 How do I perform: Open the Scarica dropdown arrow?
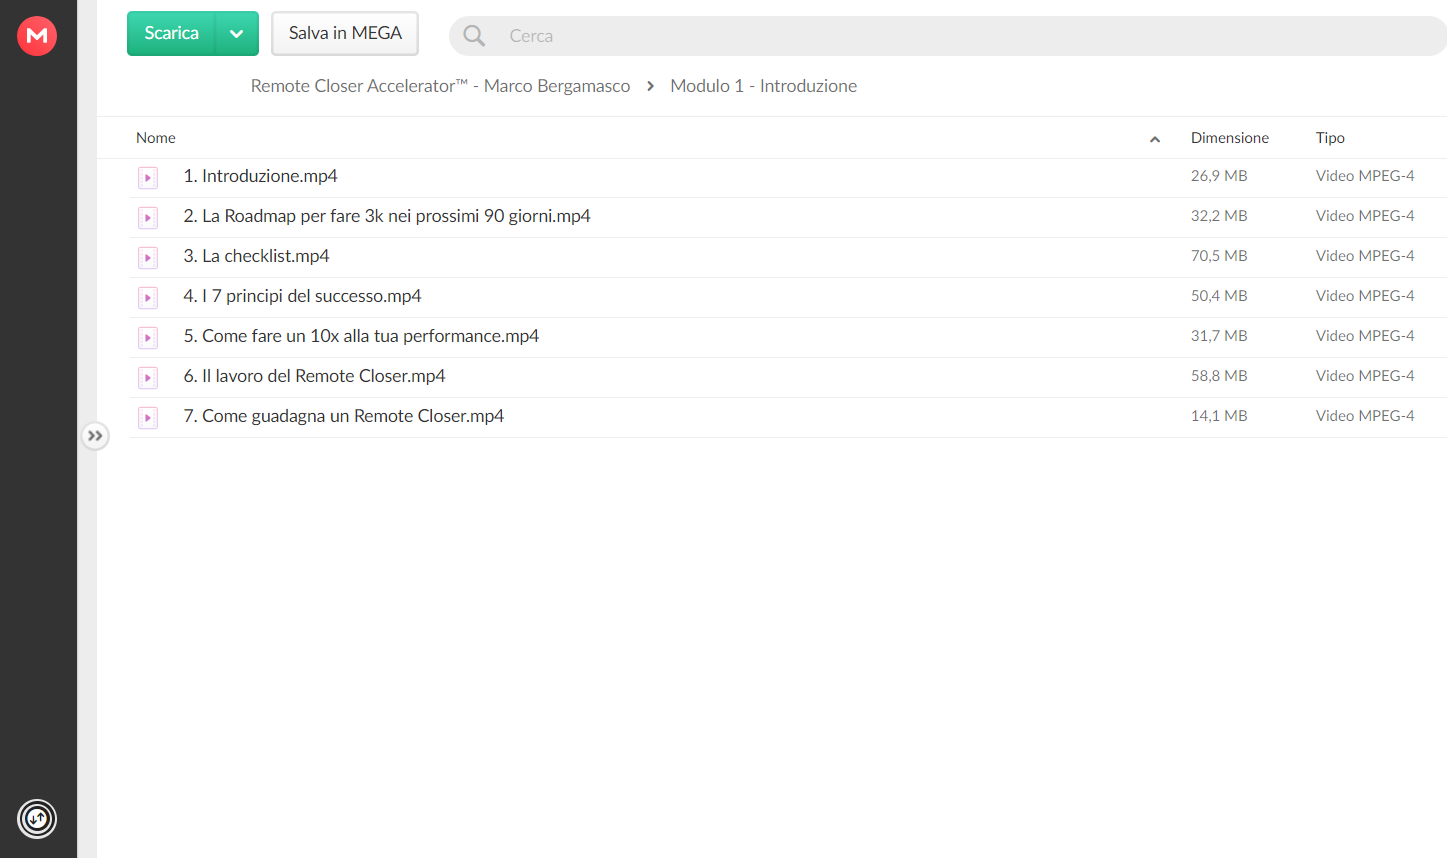(x=237, y=33)
